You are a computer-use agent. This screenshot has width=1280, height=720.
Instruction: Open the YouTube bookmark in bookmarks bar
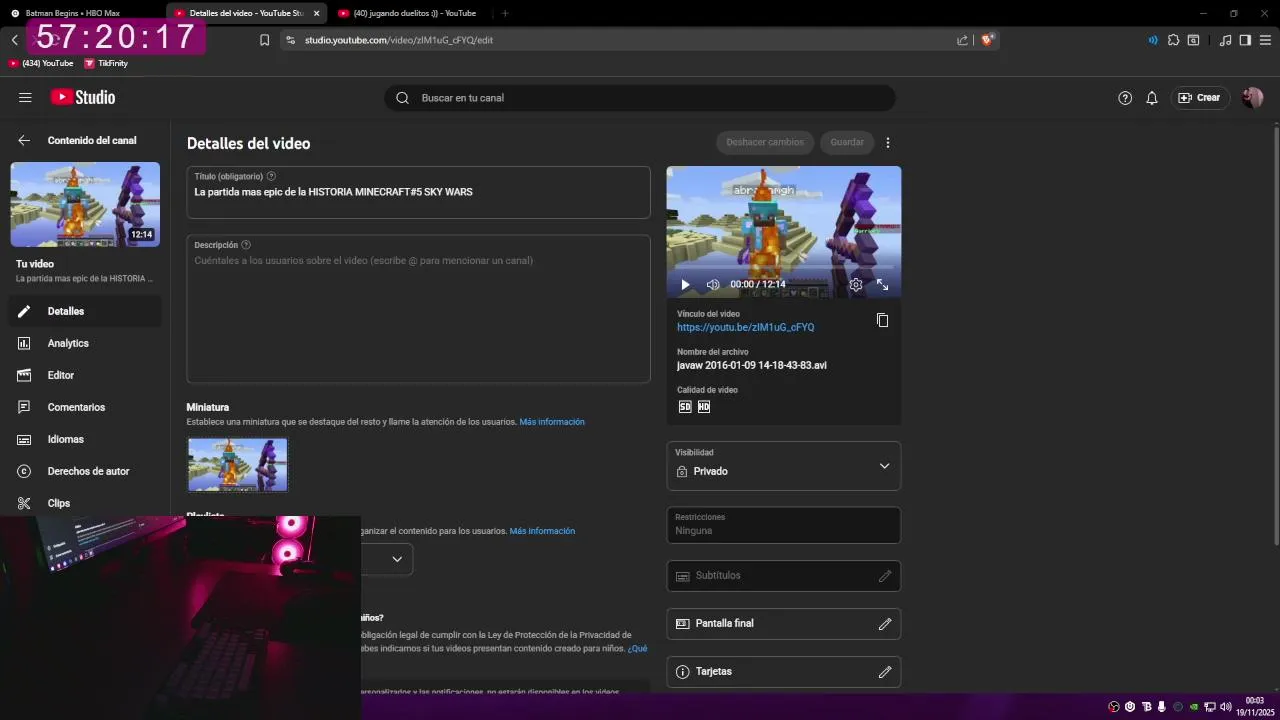41,63
